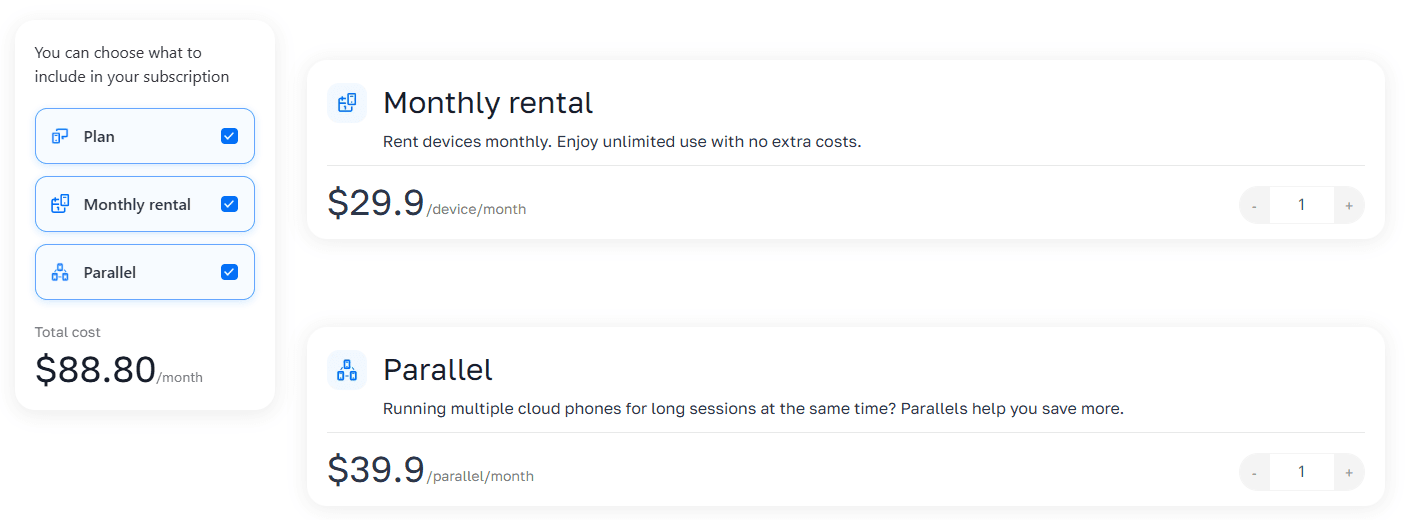Disable the Parallel checkbox

click(229, 272)
